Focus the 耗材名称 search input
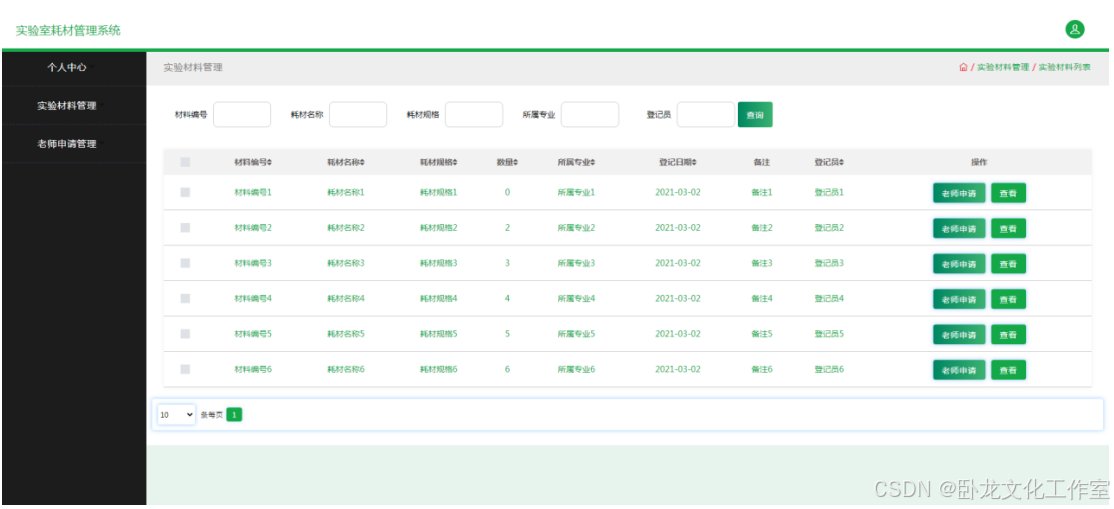 click(358, 114)
